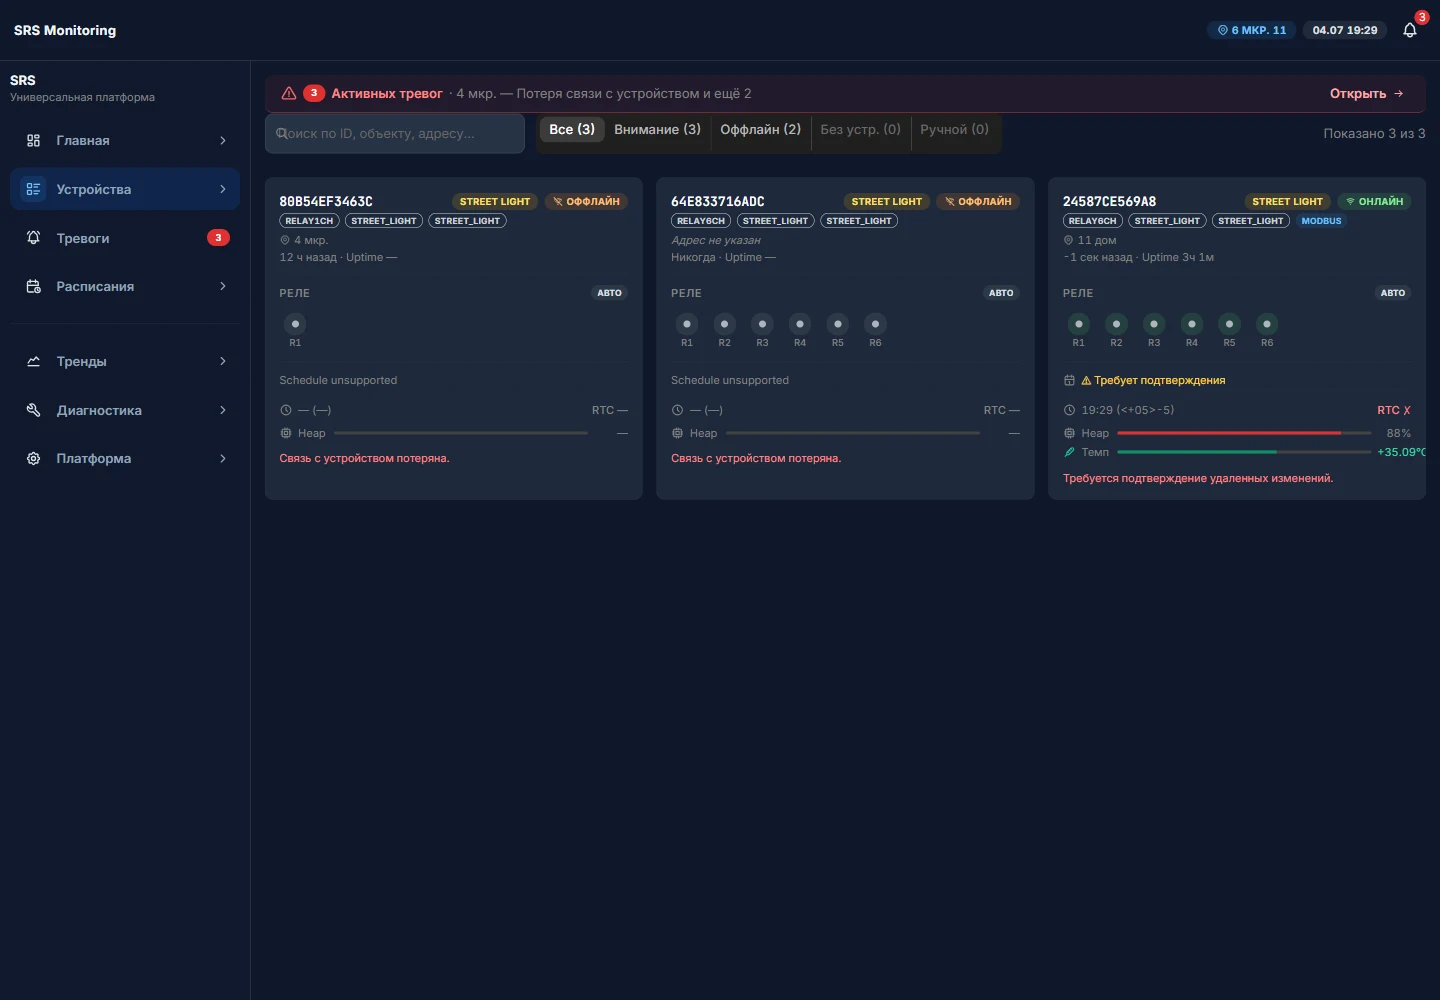
Task: Focus the device search input field
Action: (395, 133)
